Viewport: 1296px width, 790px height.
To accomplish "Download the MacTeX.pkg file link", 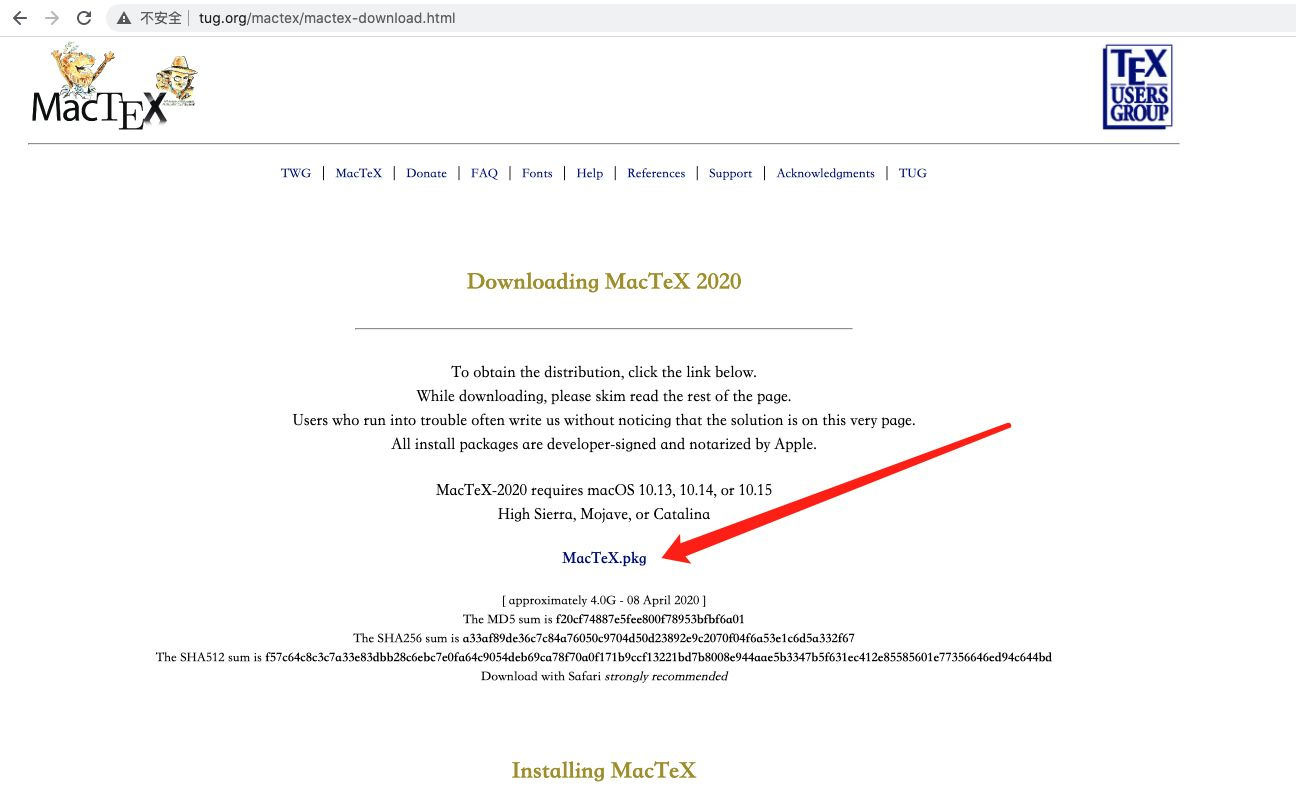I will 604,558.
